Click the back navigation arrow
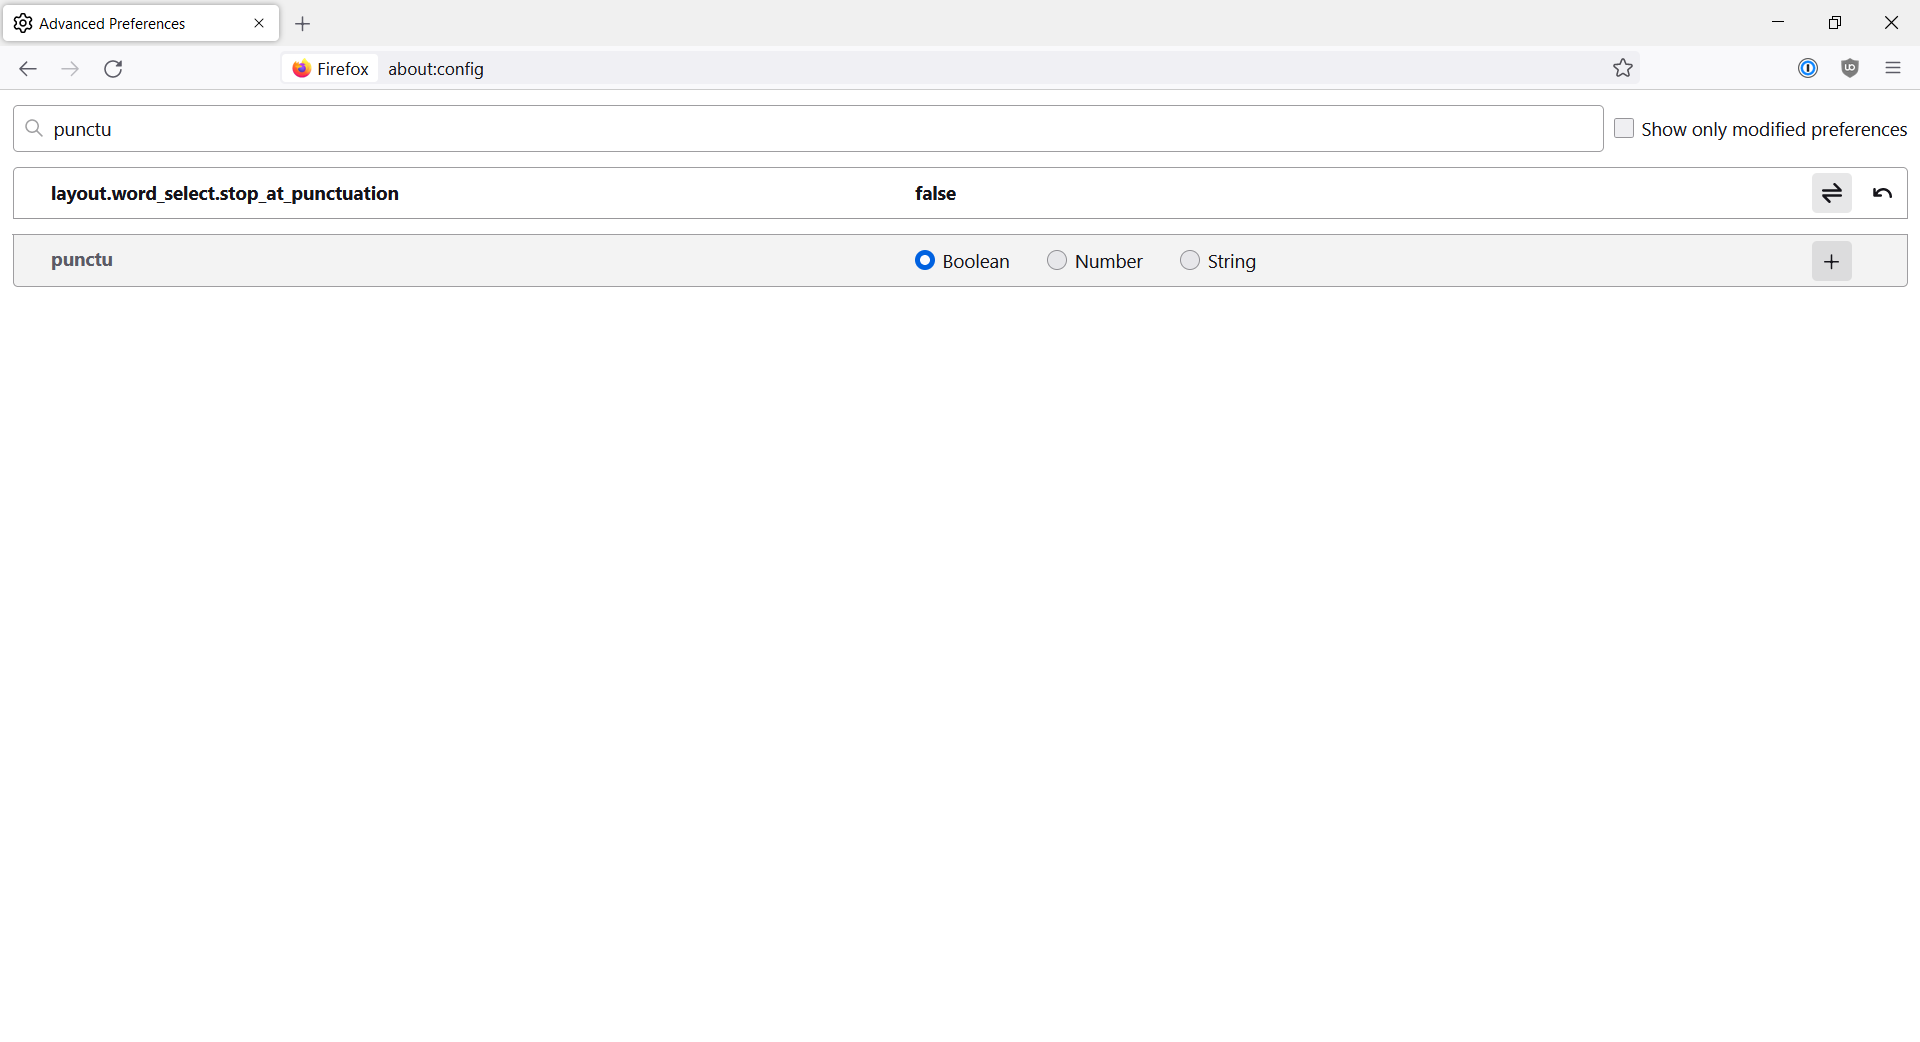This screenshot has width=1920, height=1042. pyautogui.click(x=27, y=68)
